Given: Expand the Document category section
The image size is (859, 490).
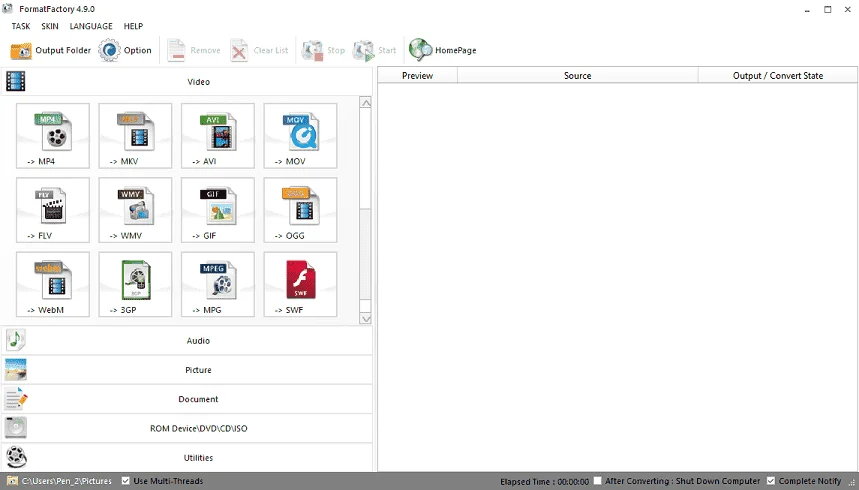Looking at the screenshot, I should pos(187,399).
